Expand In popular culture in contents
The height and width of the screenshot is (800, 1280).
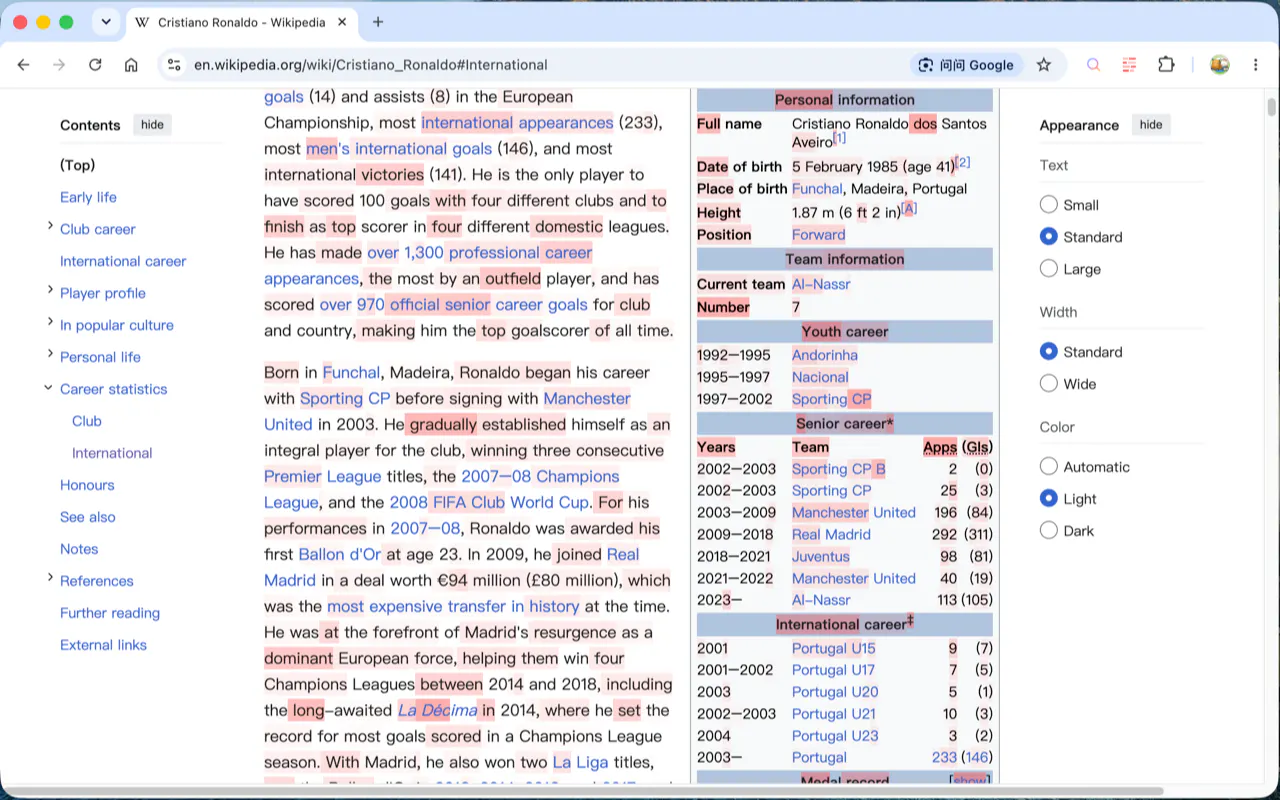pos(50,322)
